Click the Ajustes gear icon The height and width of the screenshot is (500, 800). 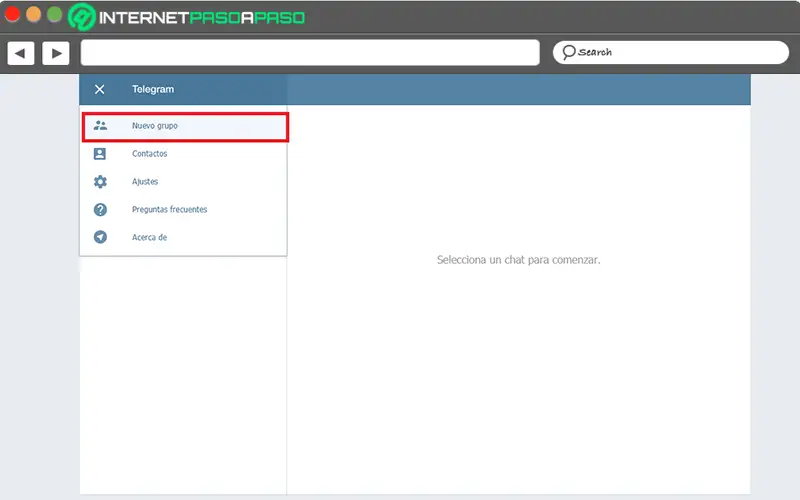100,182
